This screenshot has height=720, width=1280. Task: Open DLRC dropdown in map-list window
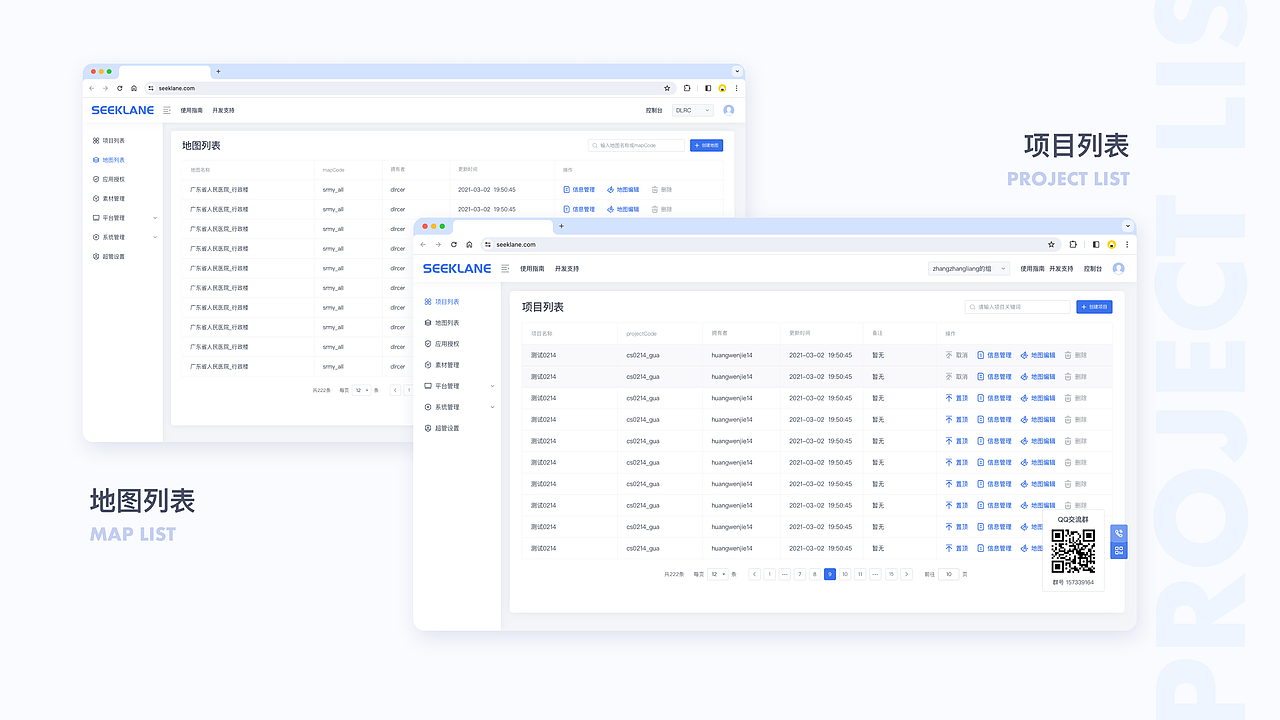pos(693,110)
